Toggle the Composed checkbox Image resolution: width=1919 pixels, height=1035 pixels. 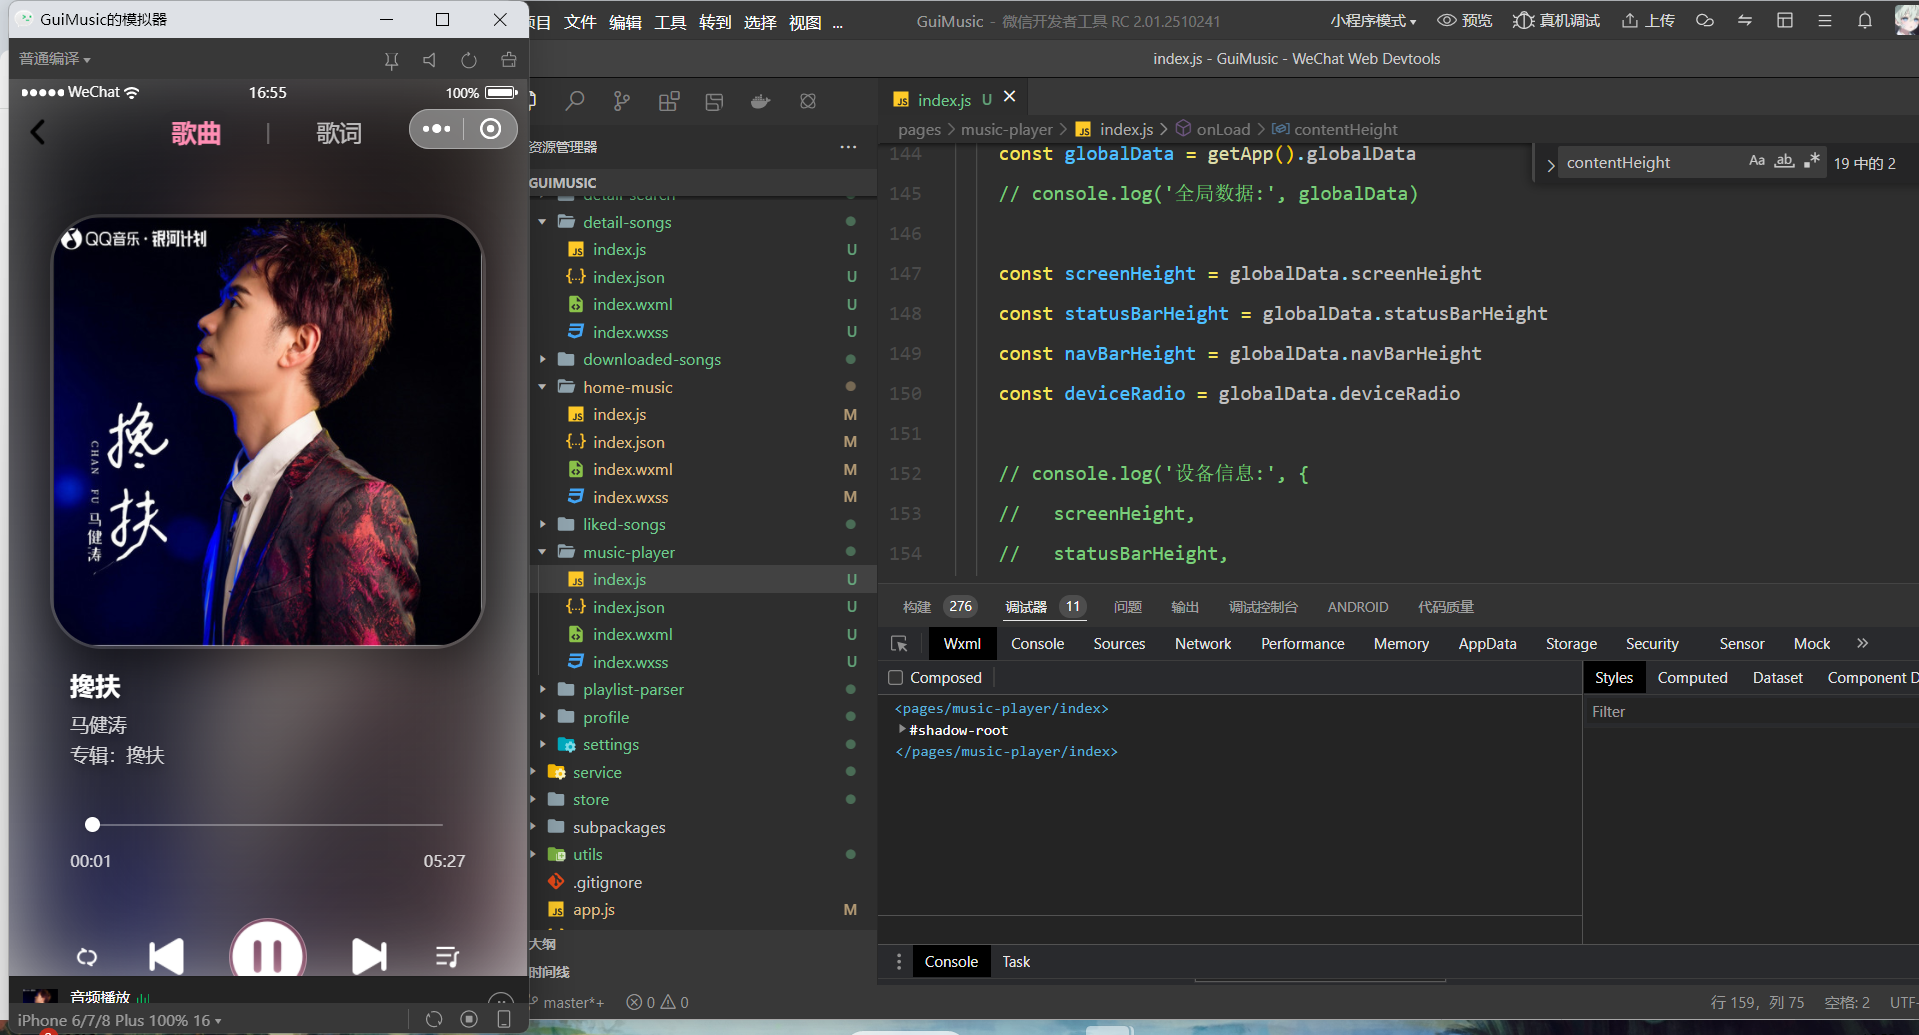(896, 678)
